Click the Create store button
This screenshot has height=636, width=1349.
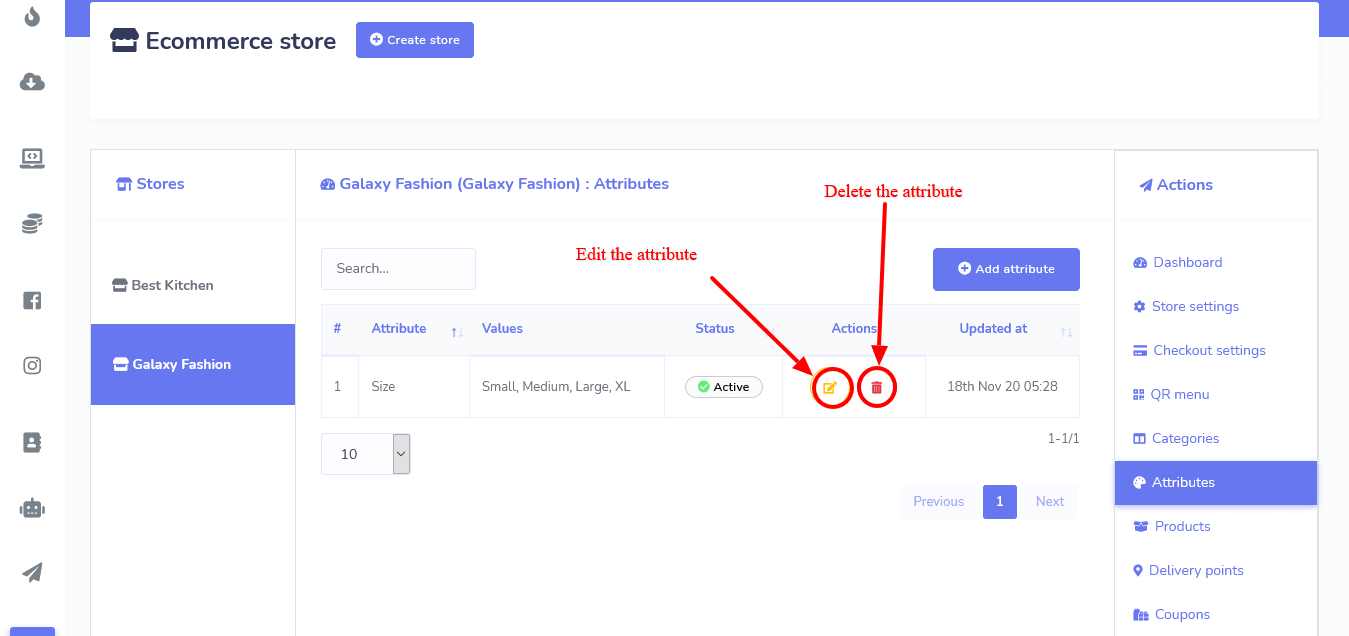(415, 40)
